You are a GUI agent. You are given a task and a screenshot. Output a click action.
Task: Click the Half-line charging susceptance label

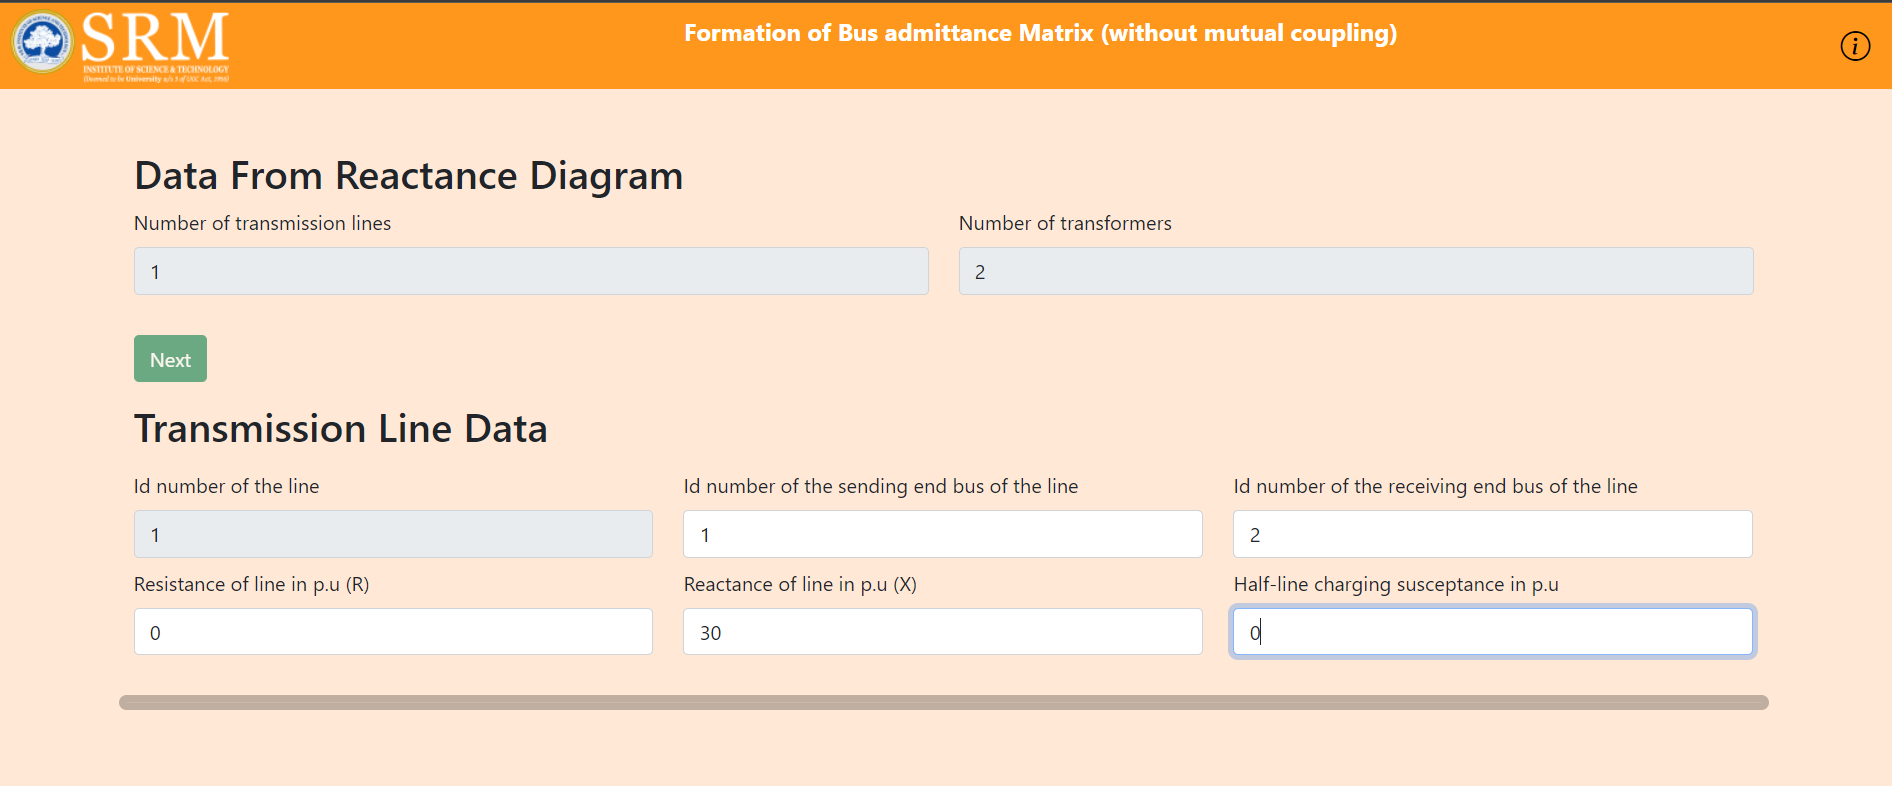click(1396, 584)
